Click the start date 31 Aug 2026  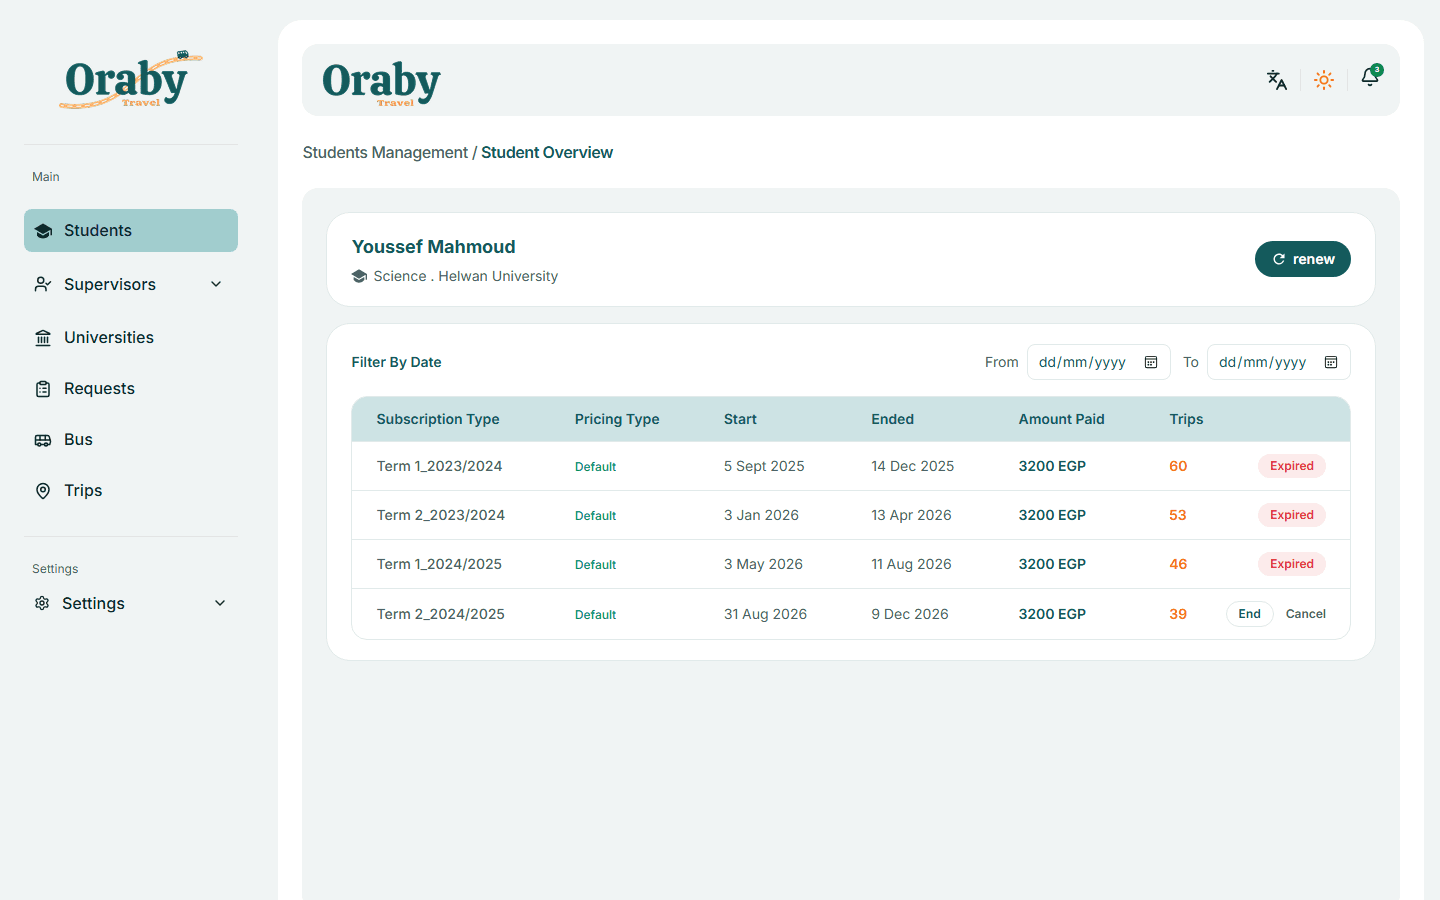pos(765,614)
